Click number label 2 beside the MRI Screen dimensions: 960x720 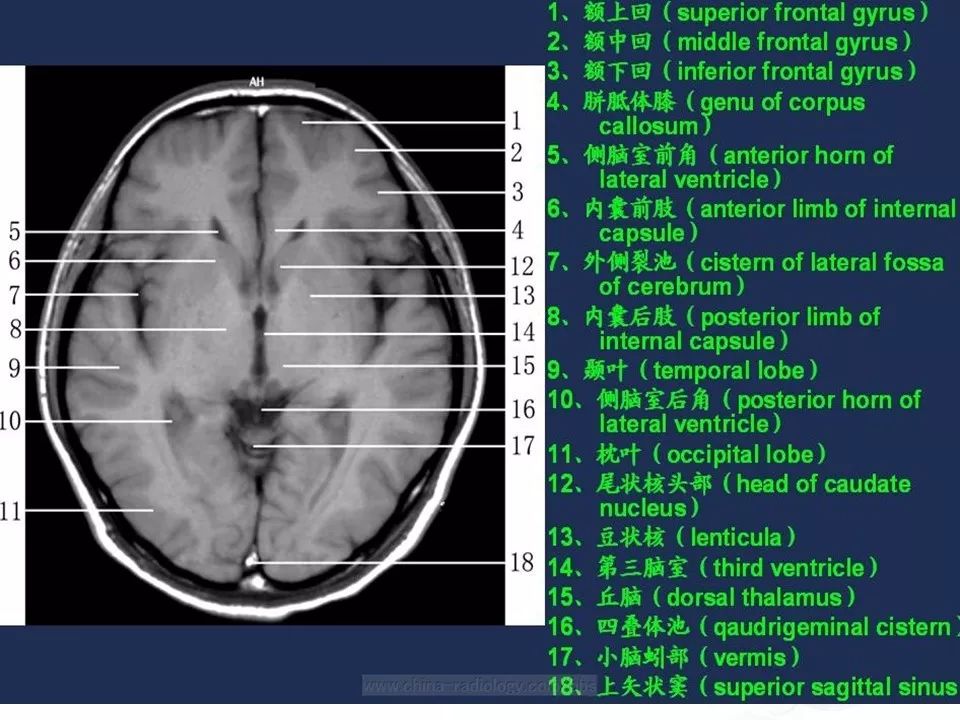(x=517, y=152)
